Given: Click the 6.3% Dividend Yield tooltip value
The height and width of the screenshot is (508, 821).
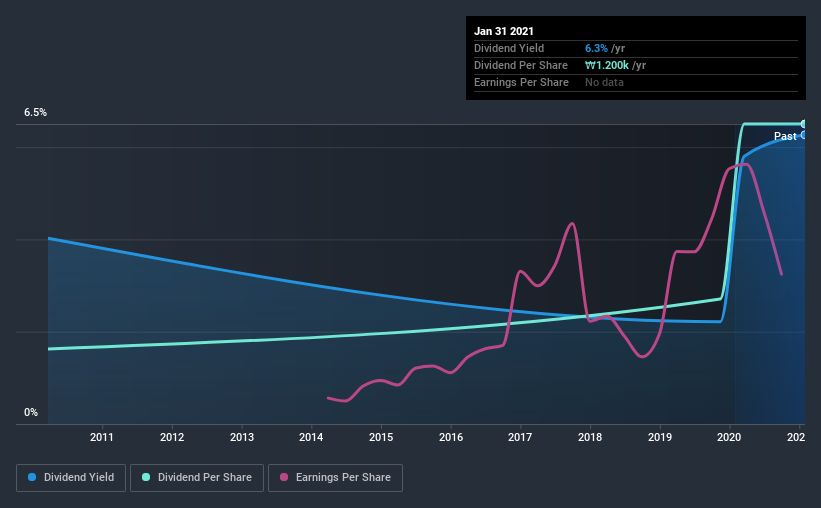Looking at the screenshot, I should click(x=596, y=48).
